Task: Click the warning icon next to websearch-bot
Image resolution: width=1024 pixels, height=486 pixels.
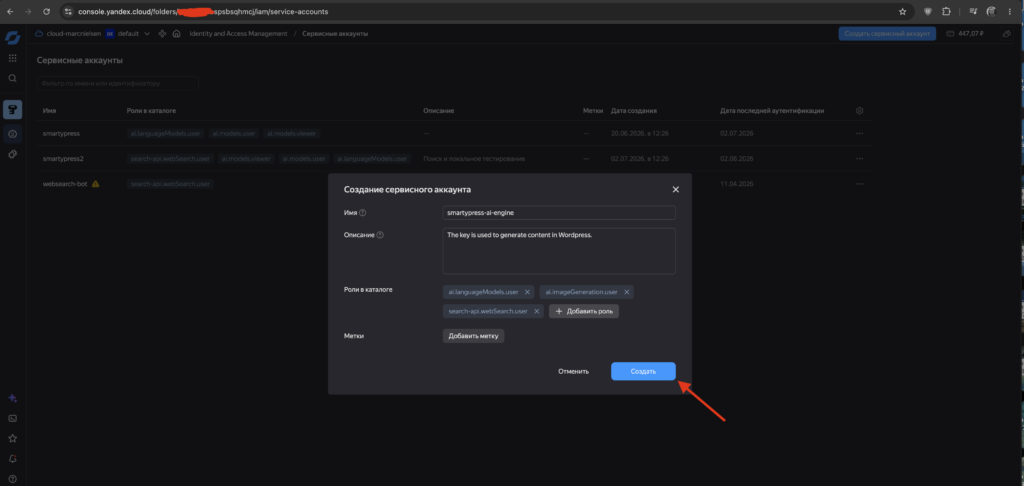Action: pyautogui.click(x=95, y=184)
